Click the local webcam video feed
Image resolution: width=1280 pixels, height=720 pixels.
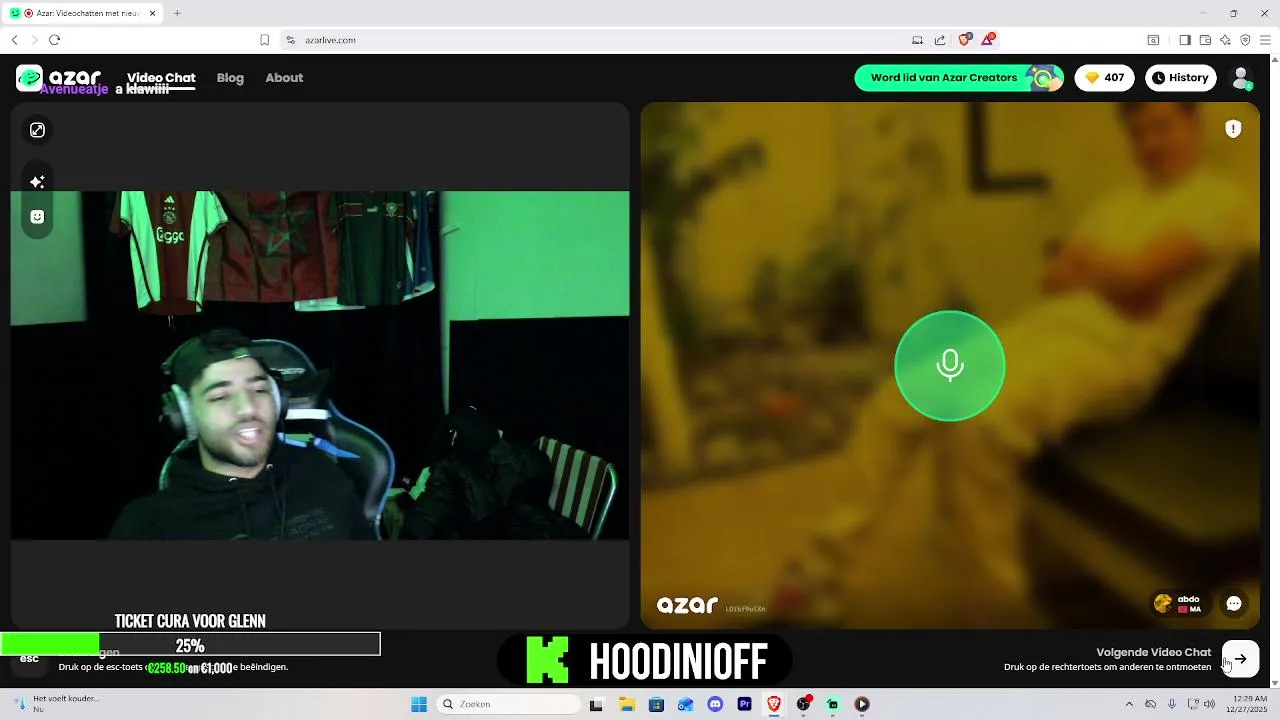tap(320, 365)
